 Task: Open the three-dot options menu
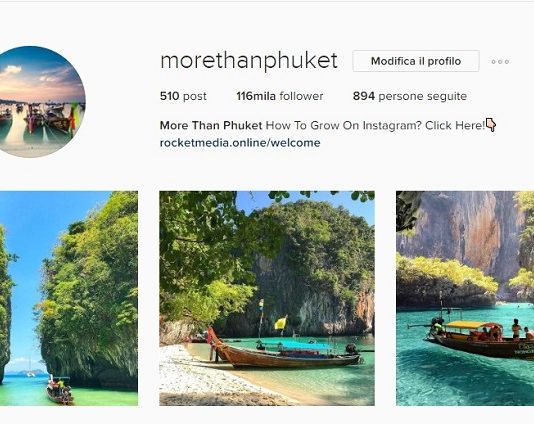pyautogui.click(x=500, y=62)
